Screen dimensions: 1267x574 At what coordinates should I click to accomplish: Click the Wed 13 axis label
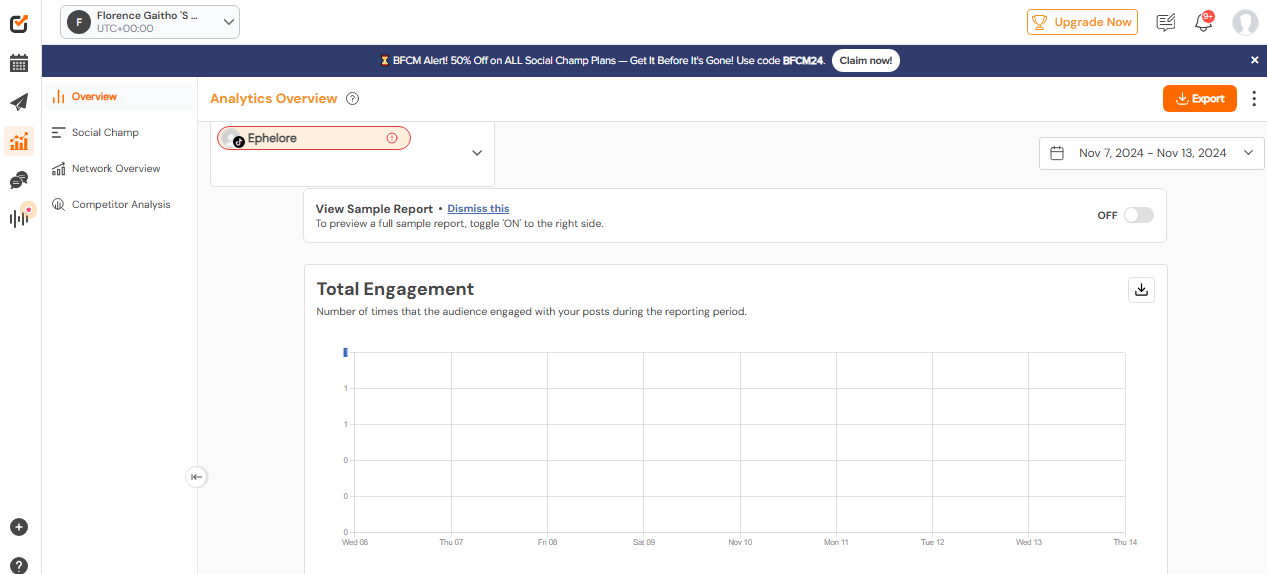click(x=1029, y=542)
